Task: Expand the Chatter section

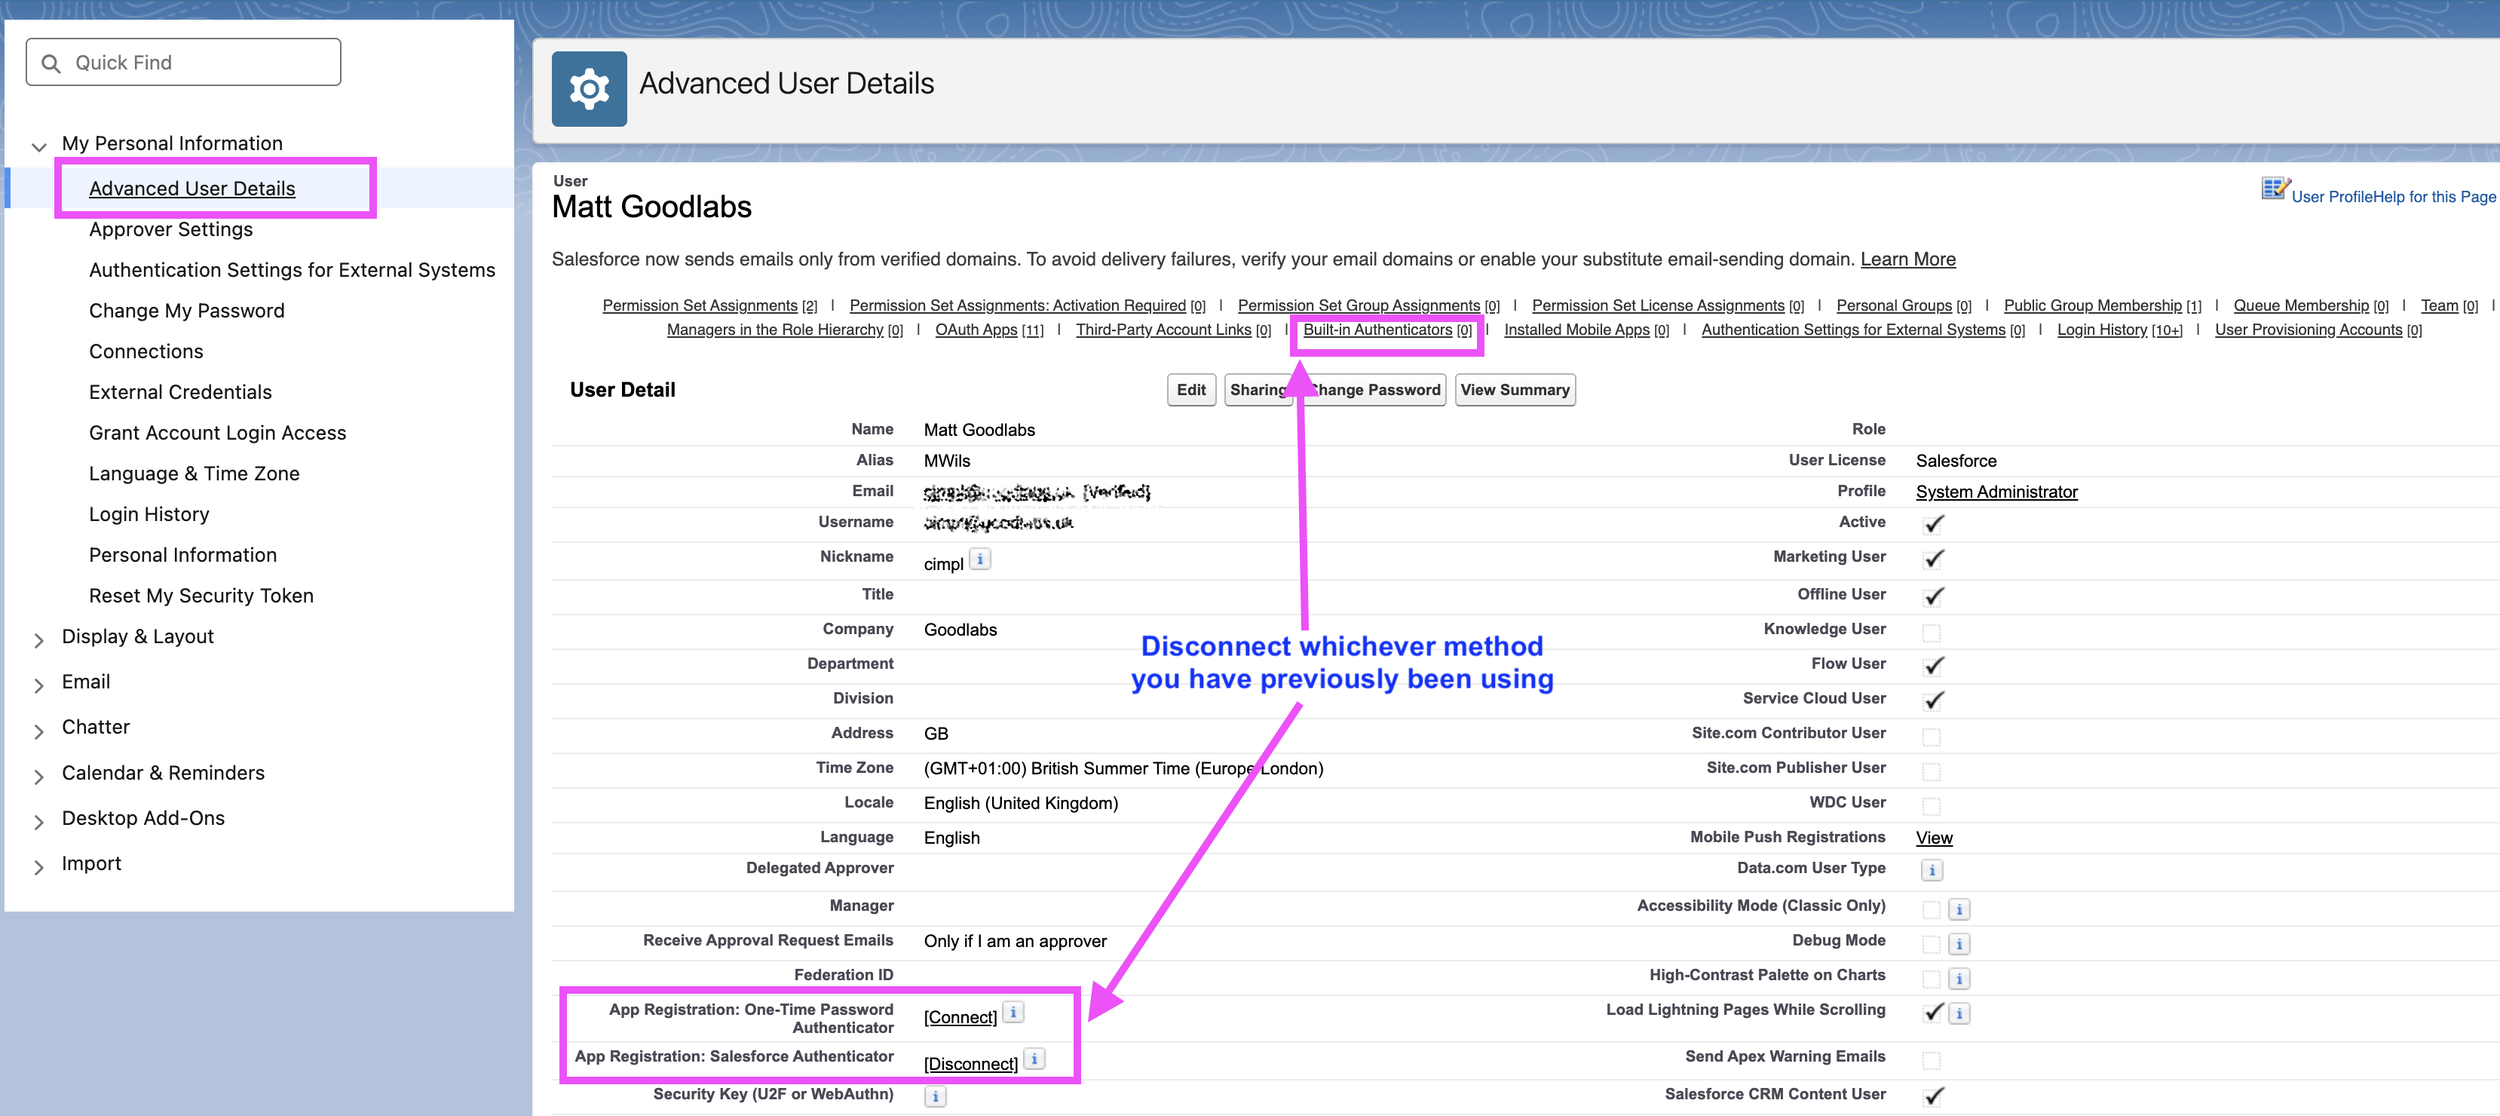Action: (x=39, y=731)
